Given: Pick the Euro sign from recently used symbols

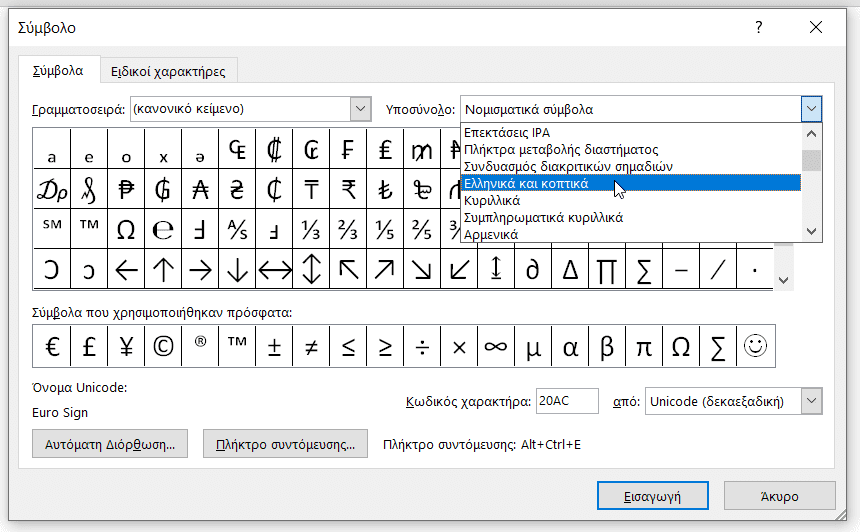Looking at the screenshot, I should click(51, 346).
